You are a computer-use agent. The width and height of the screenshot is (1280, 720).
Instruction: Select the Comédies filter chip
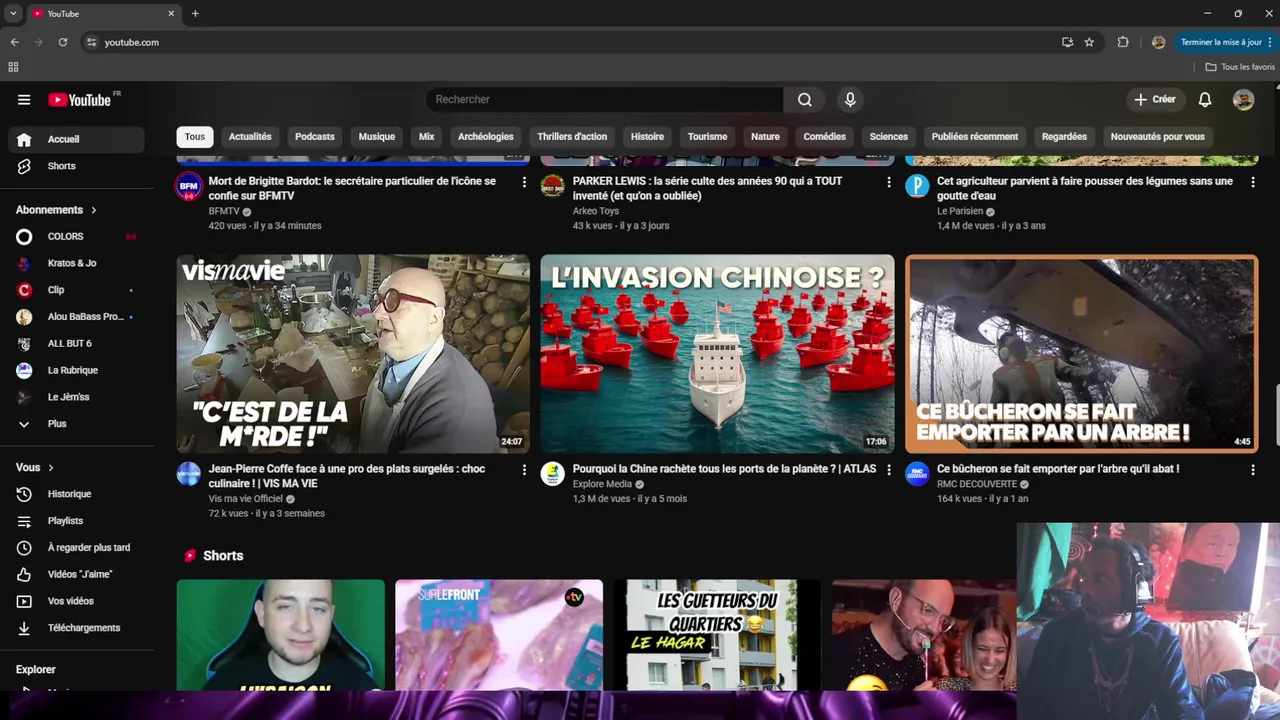825,137
